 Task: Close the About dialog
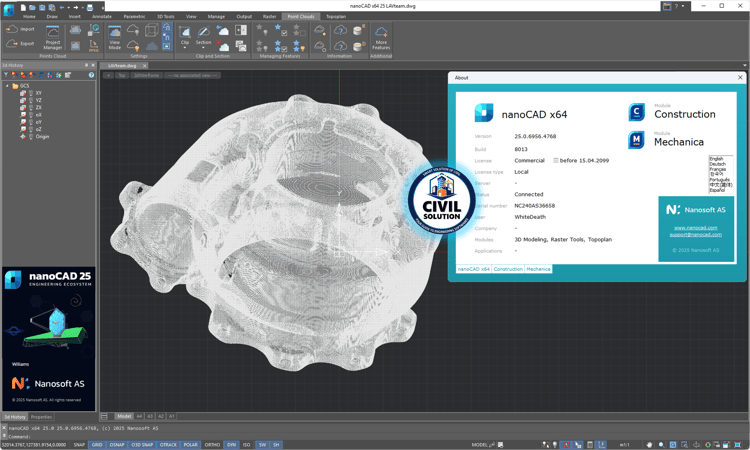(740, 77)
